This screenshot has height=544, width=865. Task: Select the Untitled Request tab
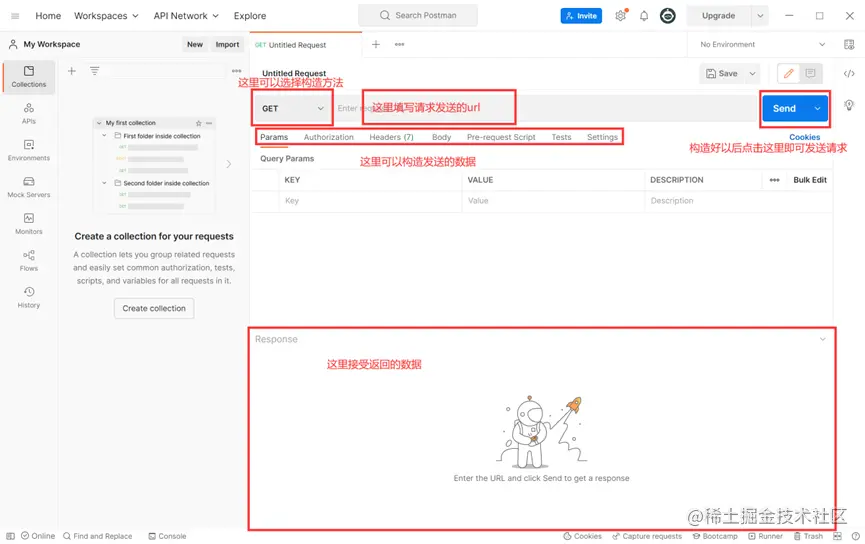click(x=306, y=45)
